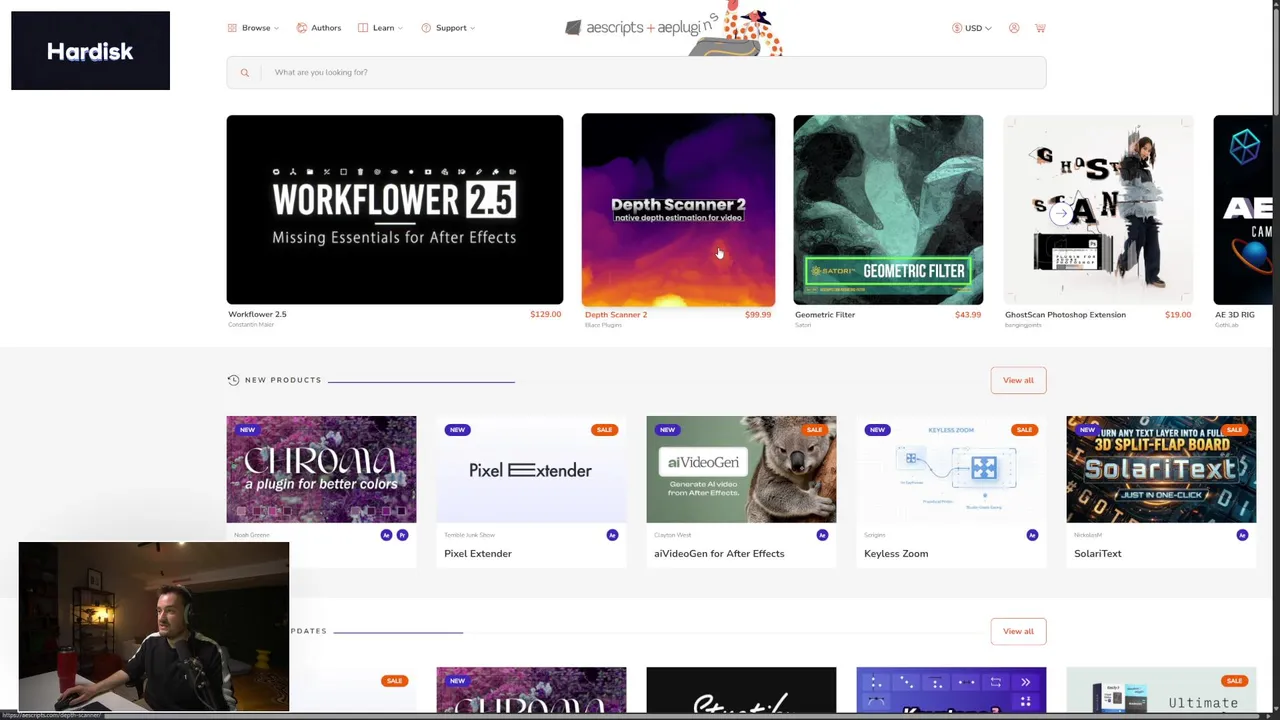Image resolution: width=1280 pixels, height=720 pixels.
Task: Open the Geometric Filter banner thumbnail
Action: 888,209
